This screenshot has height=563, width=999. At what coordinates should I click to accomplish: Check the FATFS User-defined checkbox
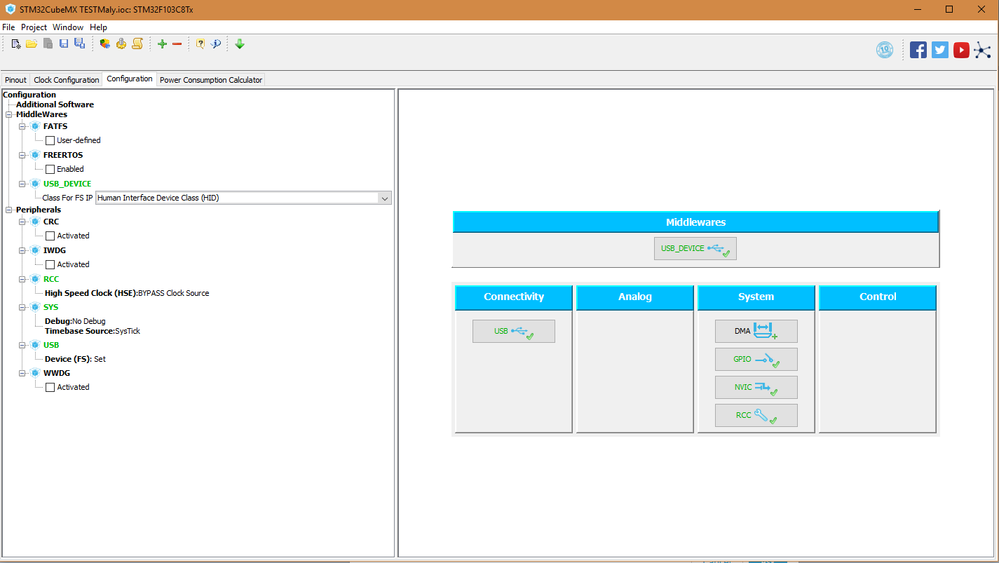pyautogui.click(x=50, y=140)
